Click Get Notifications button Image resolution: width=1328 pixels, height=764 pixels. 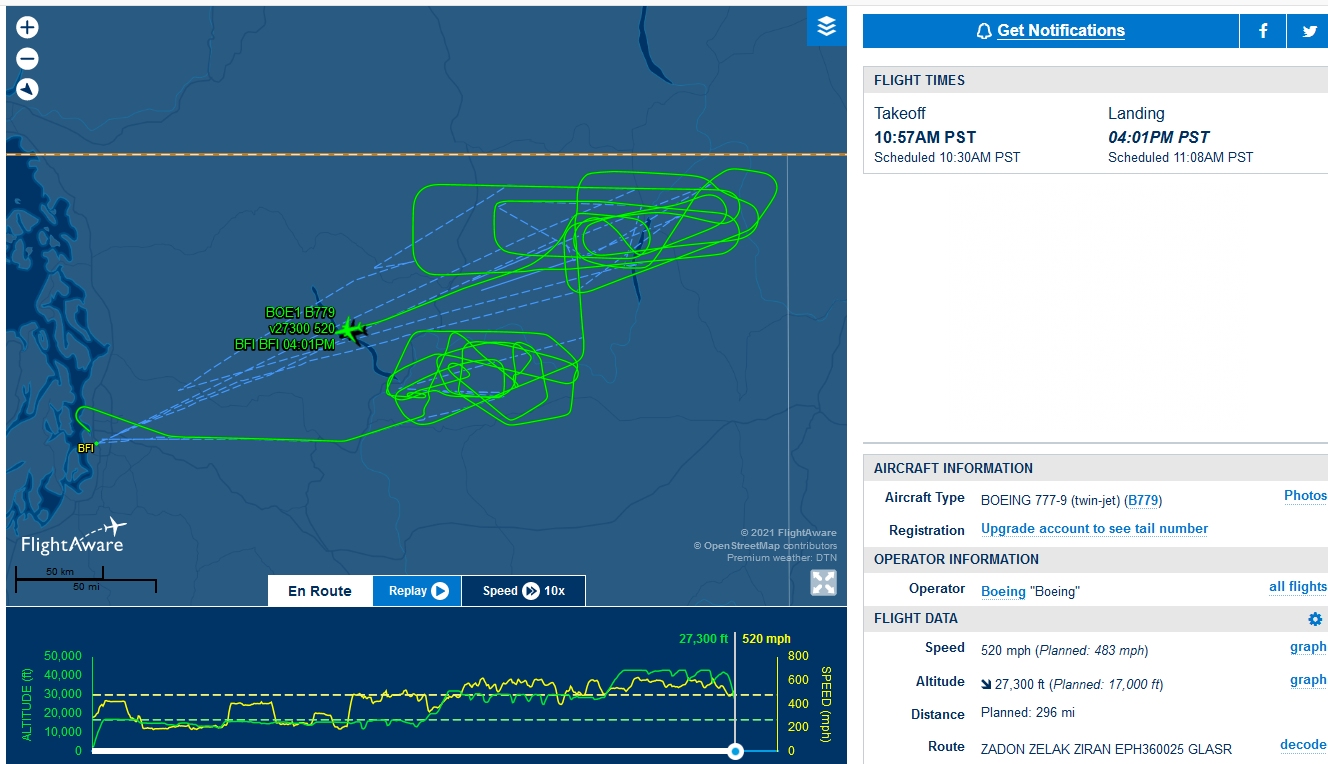coord(1051,31)
